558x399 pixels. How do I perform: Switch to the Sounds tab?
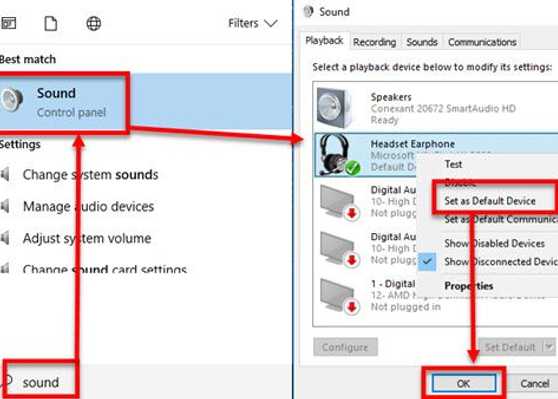[x=422, y=42]
